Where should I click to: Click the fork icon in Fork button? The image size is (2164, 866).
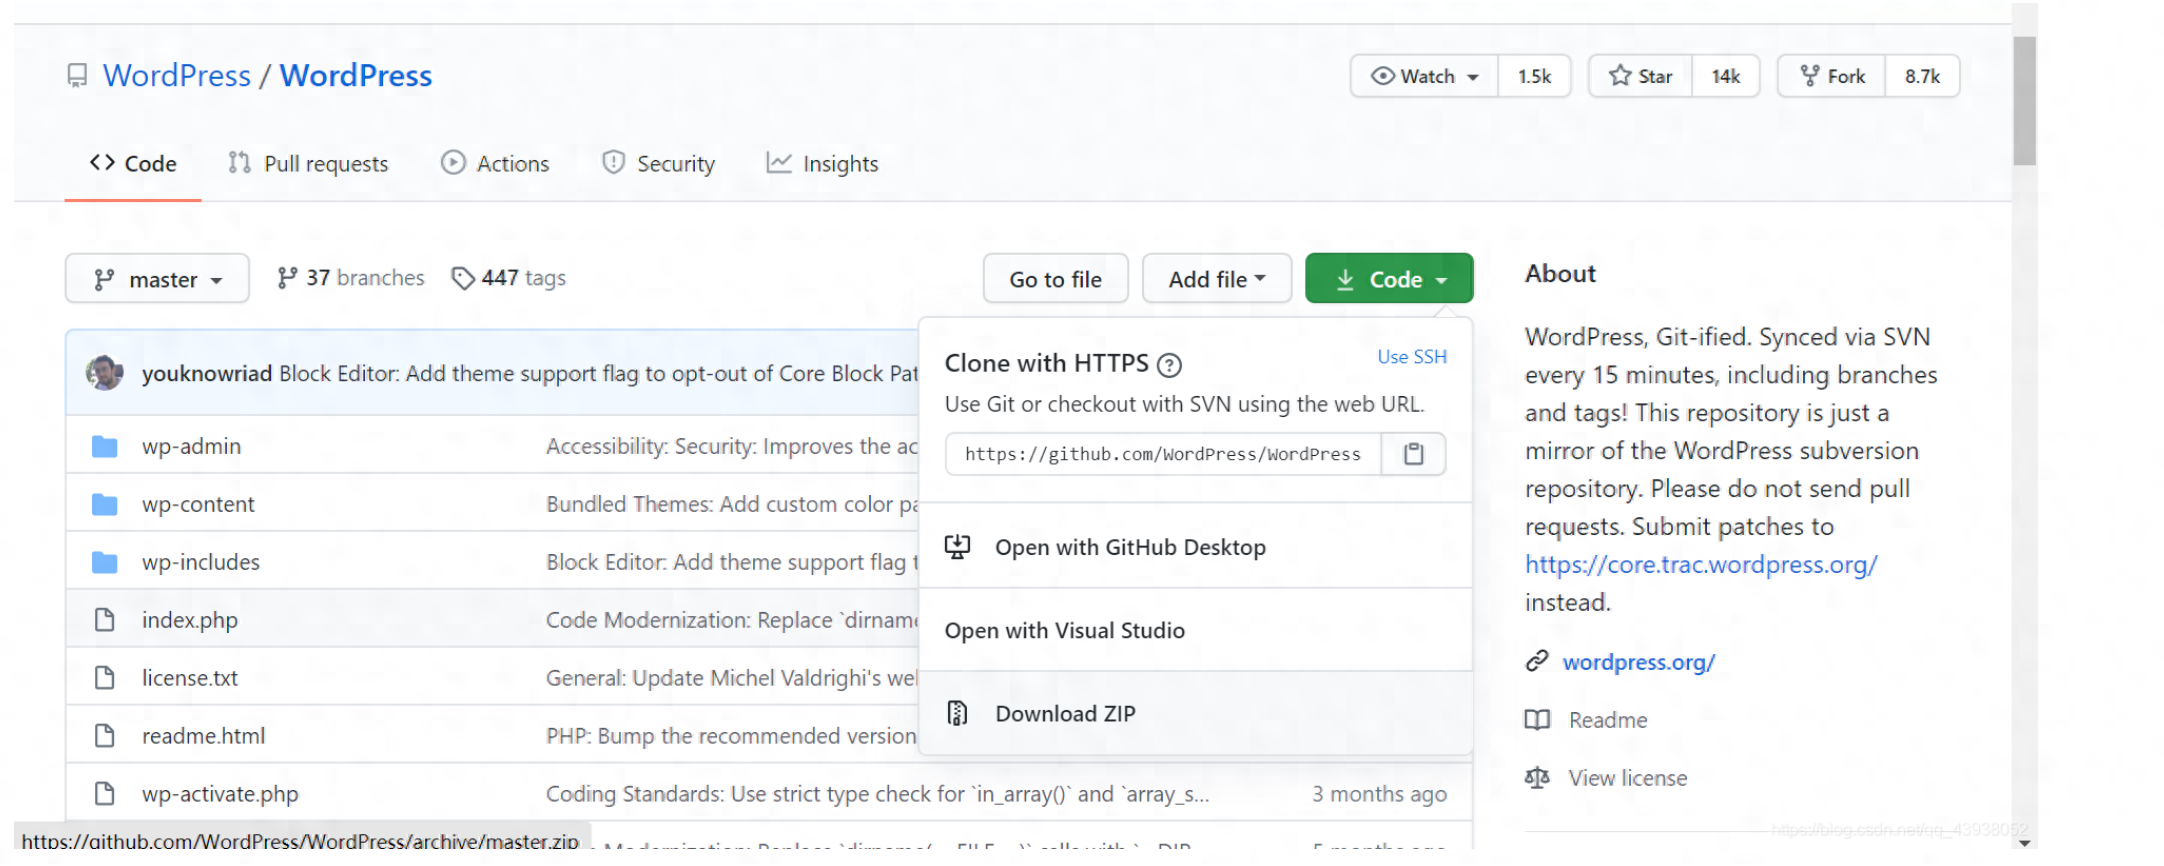(1809, 76)
